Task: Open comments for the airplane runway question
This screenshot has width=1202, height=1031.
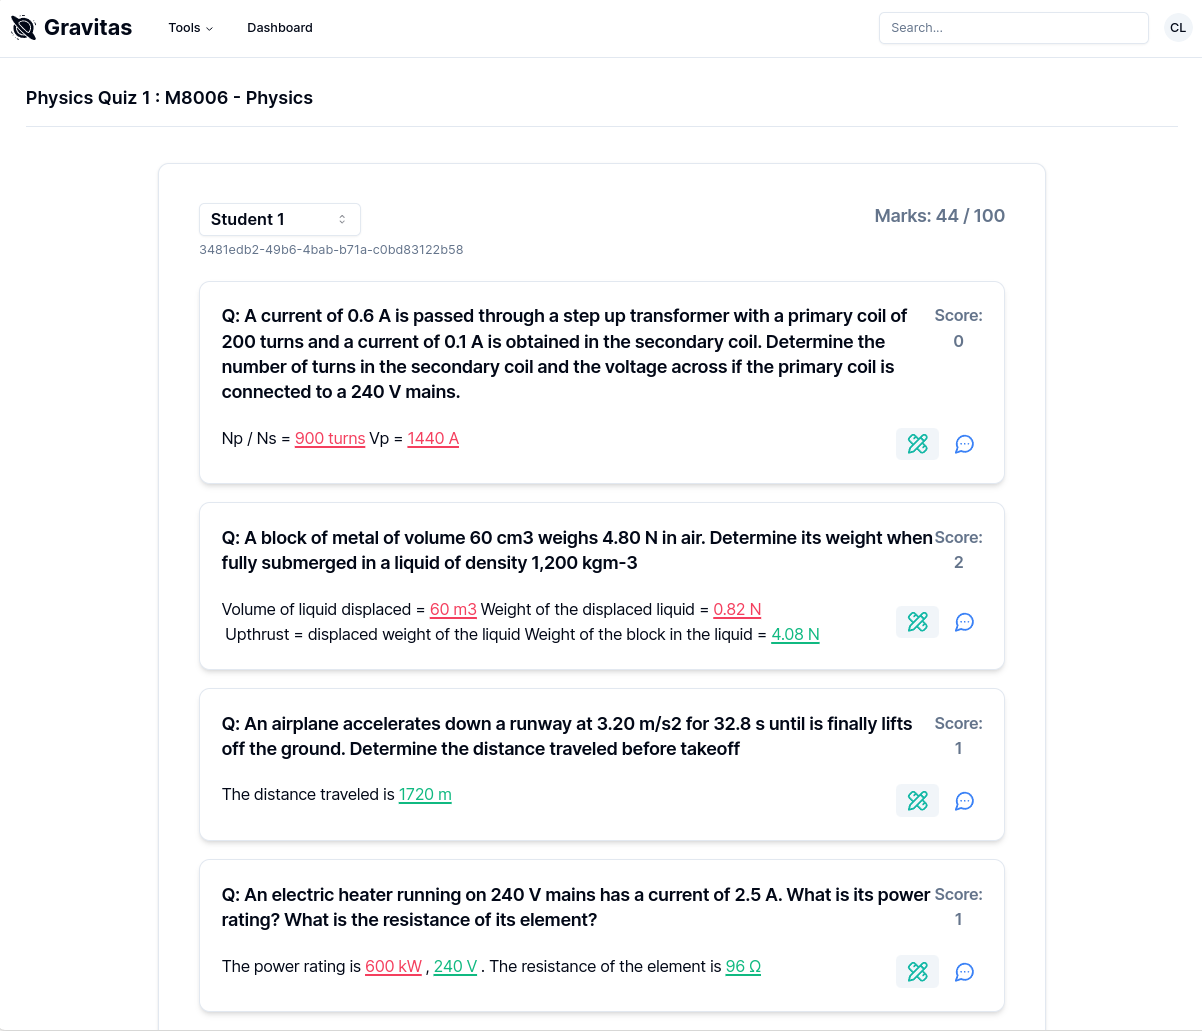Action: [x=964, y=800]
